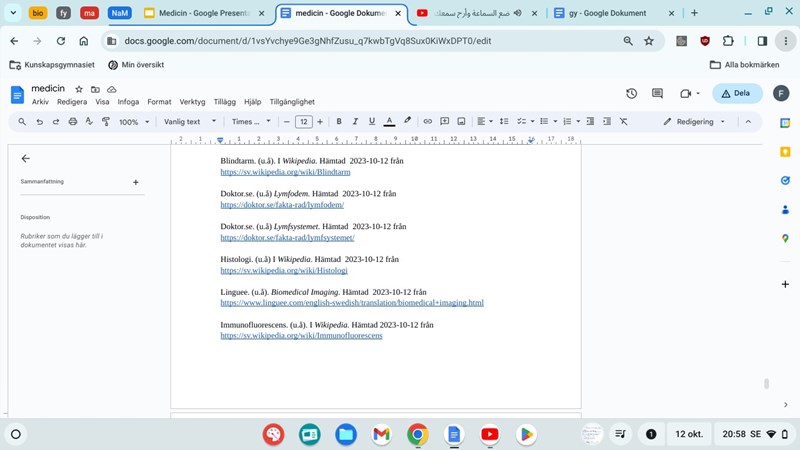This screenshot has height=450, width=800.
Task: Click the undo arrow icon
Action: click(39, 122)
